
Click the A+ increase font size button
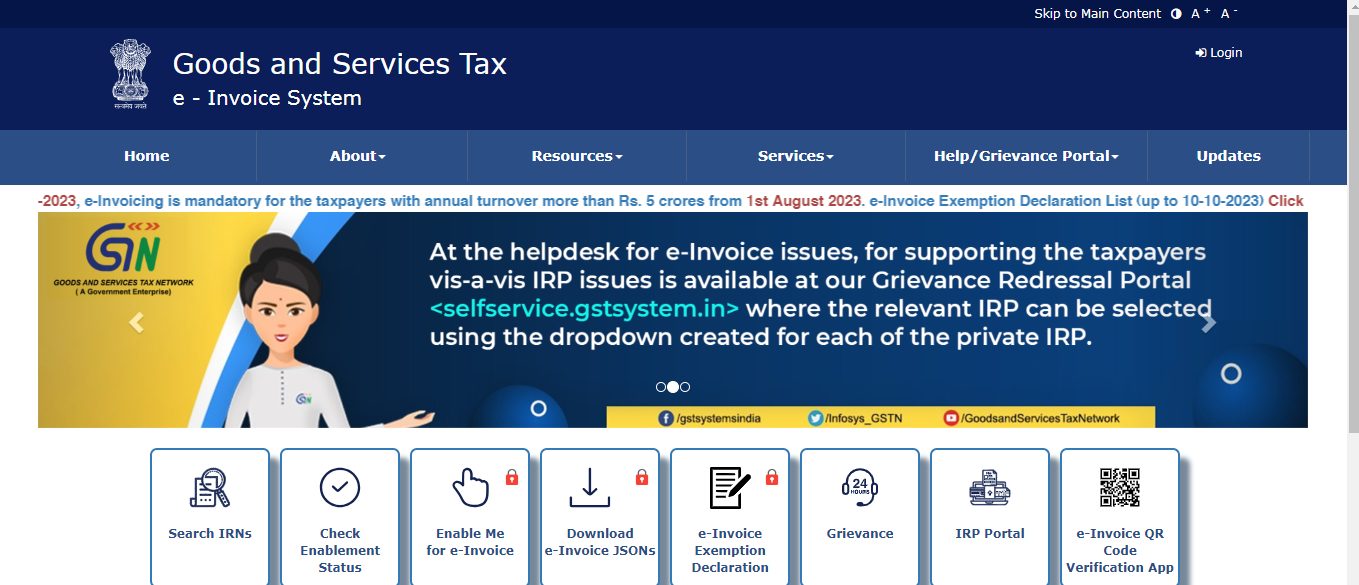pyautogui.click(x=1201, y=14)
